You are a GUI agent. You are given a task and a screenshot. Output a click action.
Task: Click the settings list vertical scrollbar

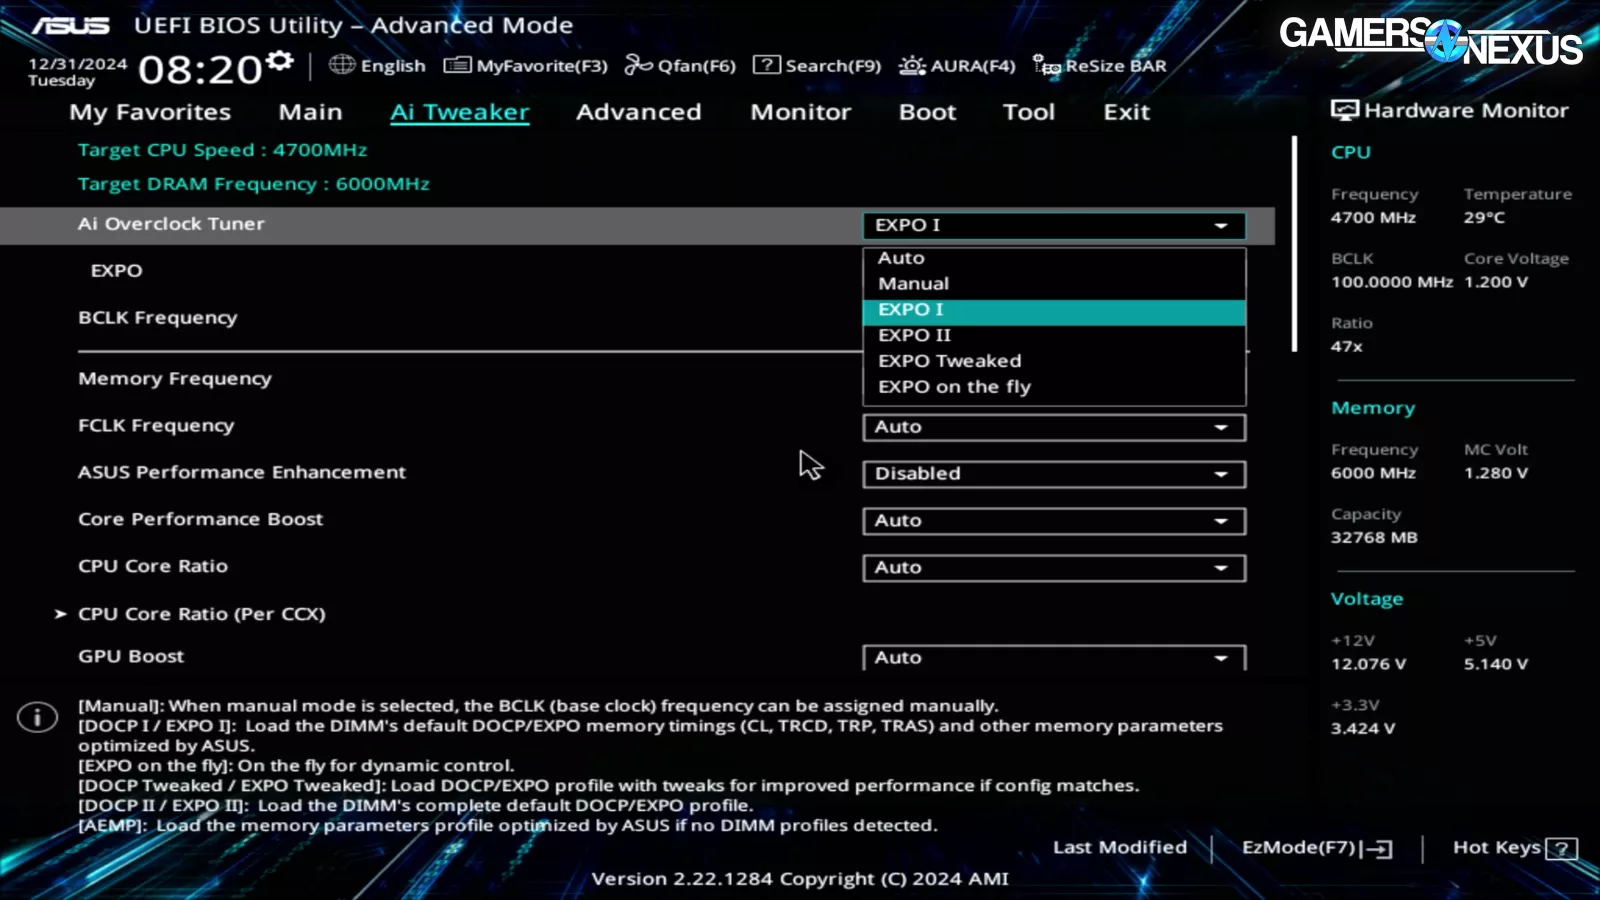[1294, 245]
